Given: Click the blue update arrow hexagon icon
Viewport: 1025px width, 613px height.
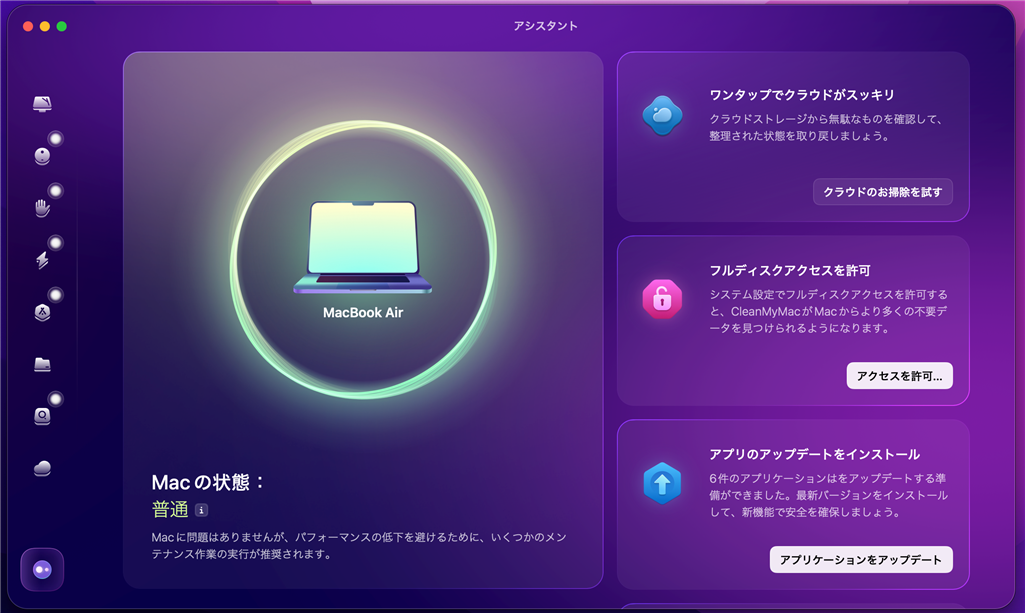Looking at the screenshot, I should point(662,483).
